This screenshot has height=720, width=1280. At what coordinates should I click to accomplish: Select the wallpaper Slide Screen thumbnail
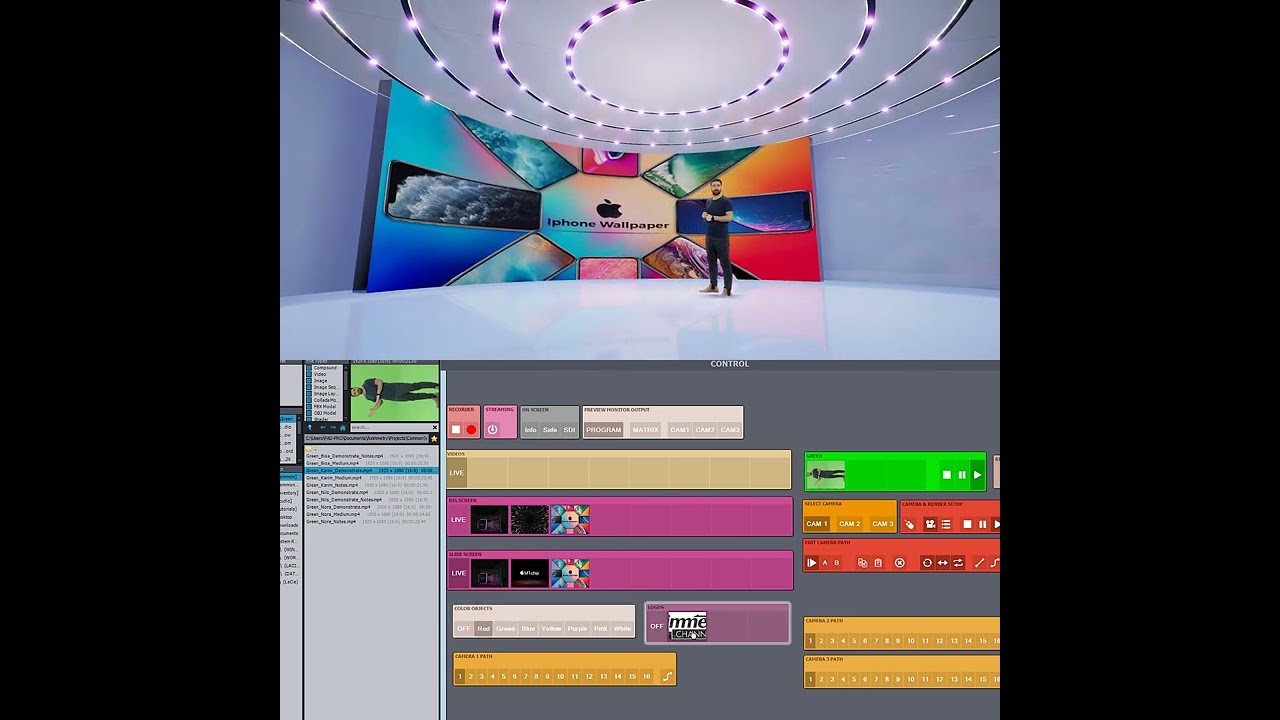(570, 573)
